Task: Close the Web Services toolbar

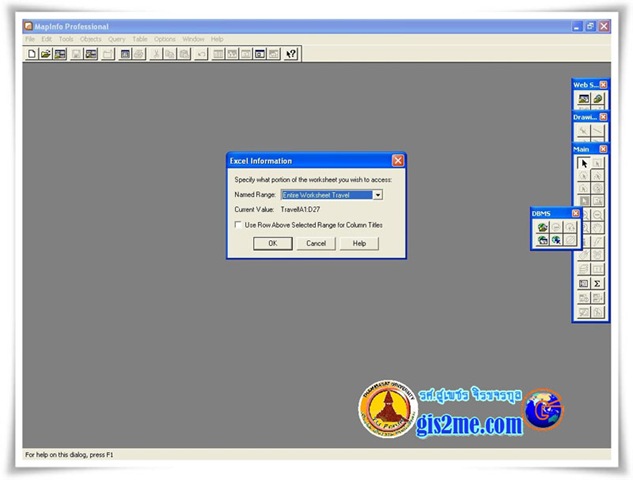Action: point(603,84)
